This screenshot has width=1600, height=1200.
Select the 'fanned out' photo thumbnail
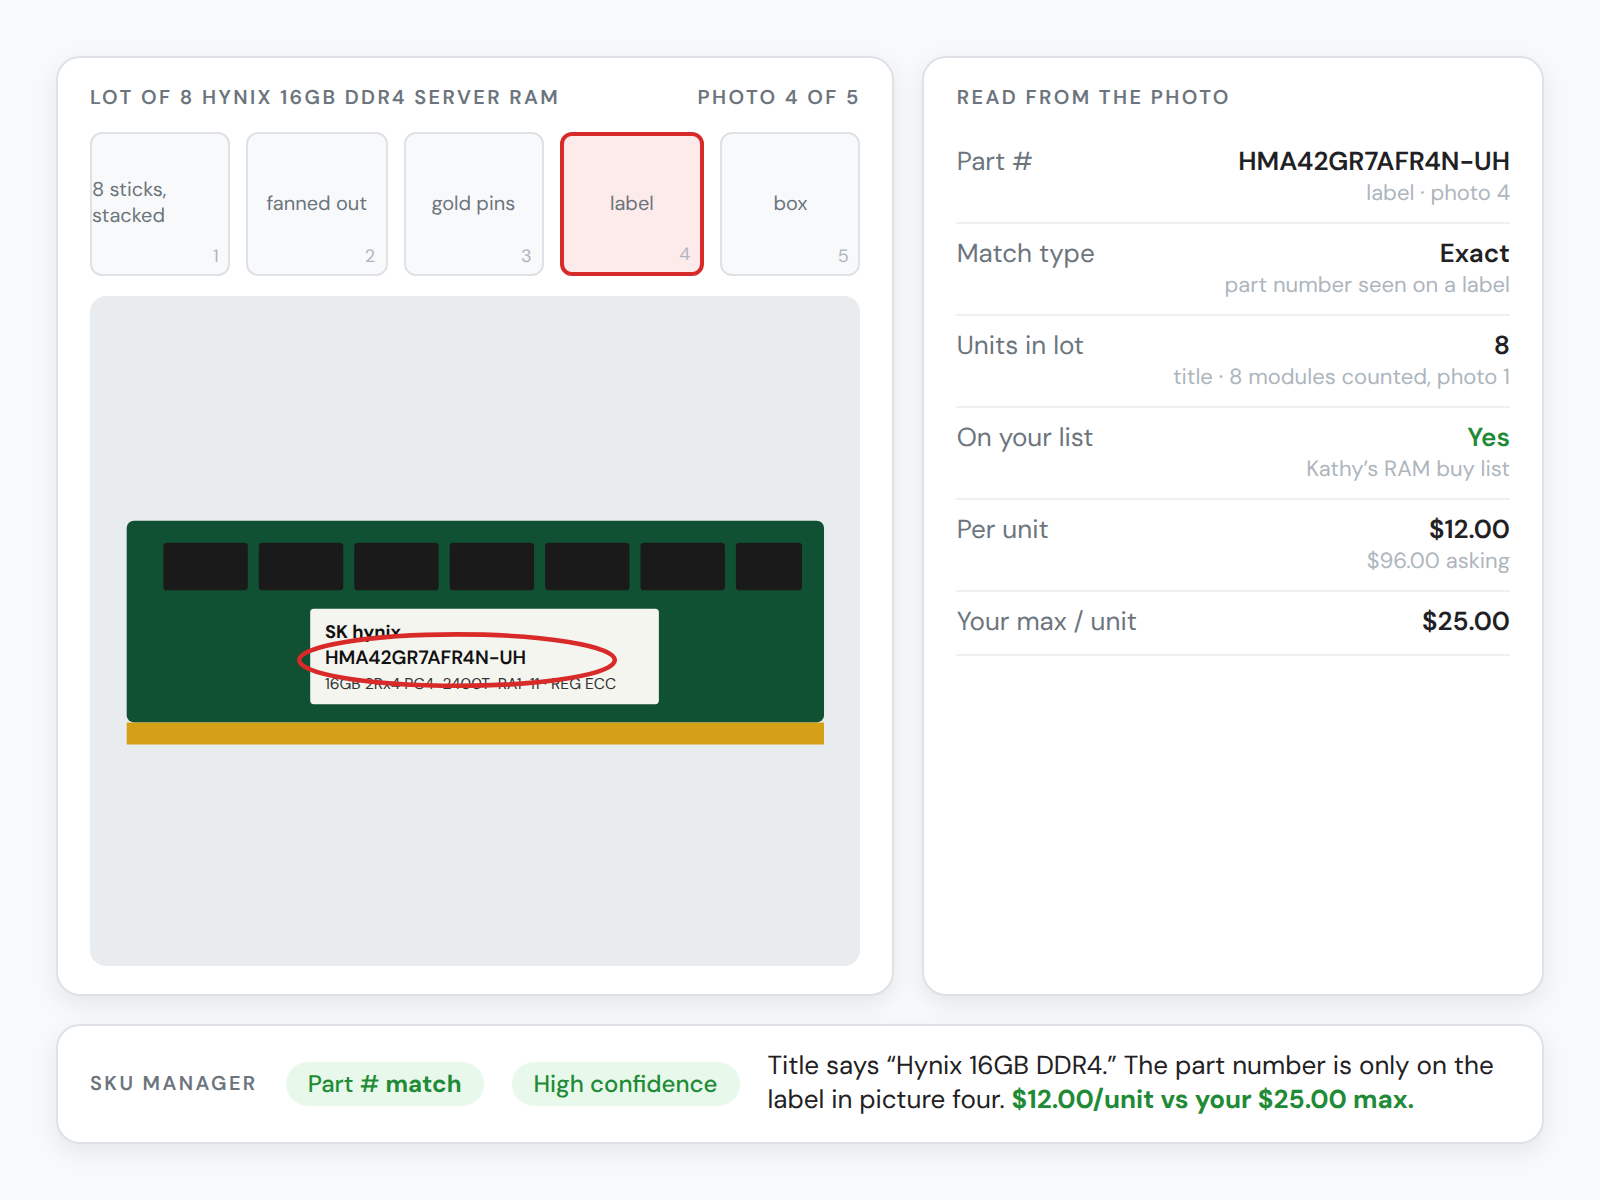pos(316,204)
